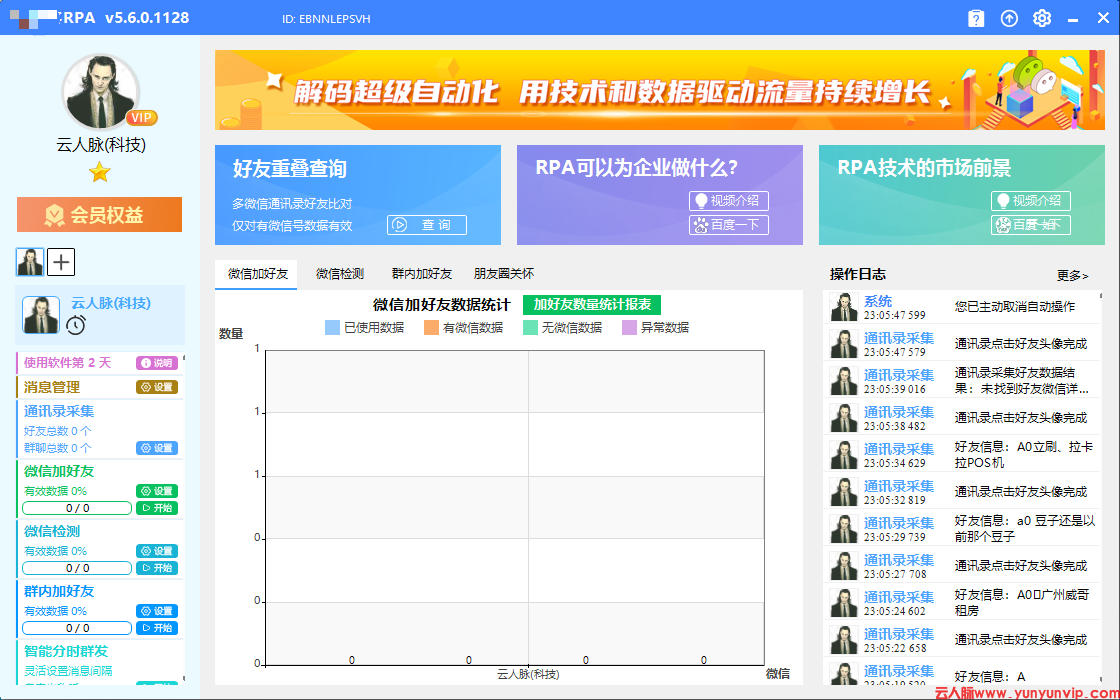Open the settings gear icon in title bar
This screenshot has height=700, width=1120.
pyautogui.click(x=1042, y=19)
